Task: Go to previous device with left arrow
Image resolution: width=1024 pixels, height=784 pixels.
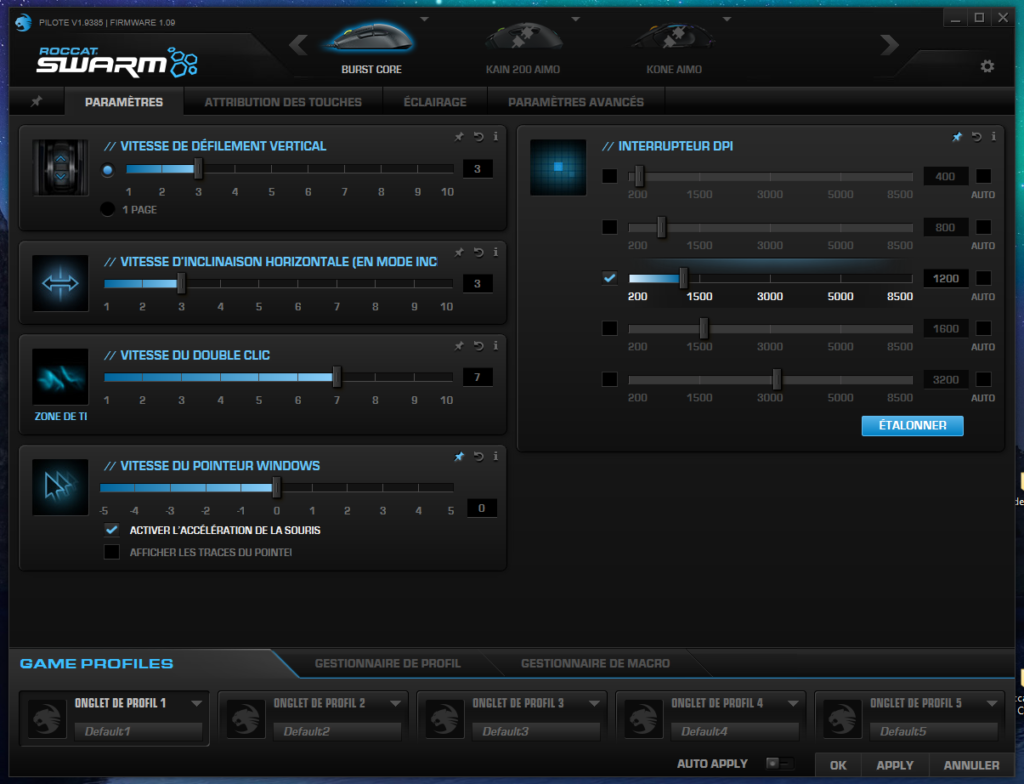Action: (298, 45)
